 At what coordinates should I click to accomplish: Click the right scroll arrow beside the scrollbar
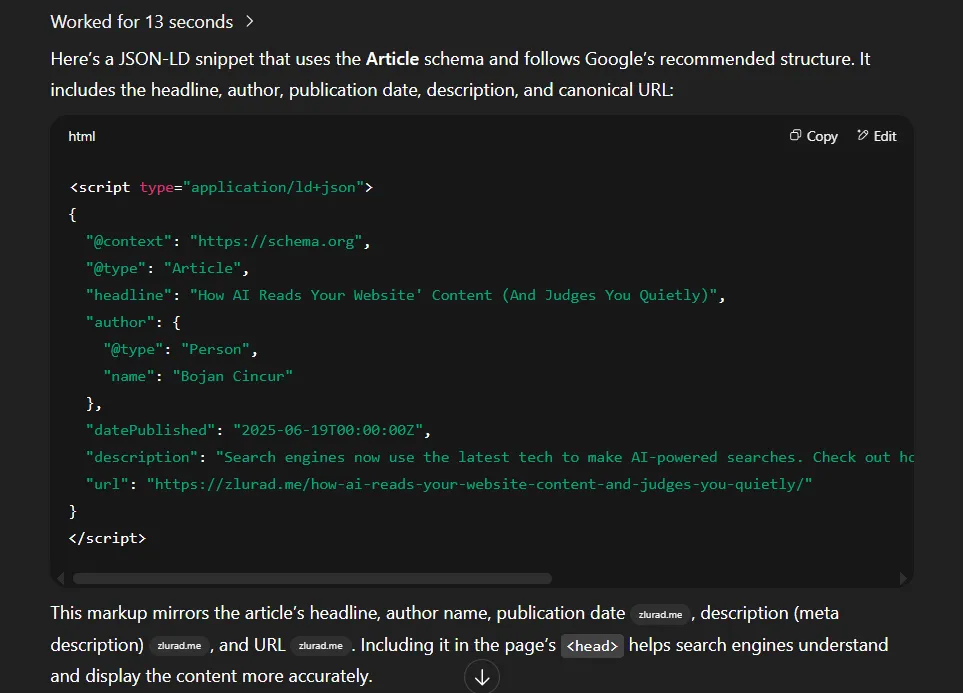pos(903,578)
